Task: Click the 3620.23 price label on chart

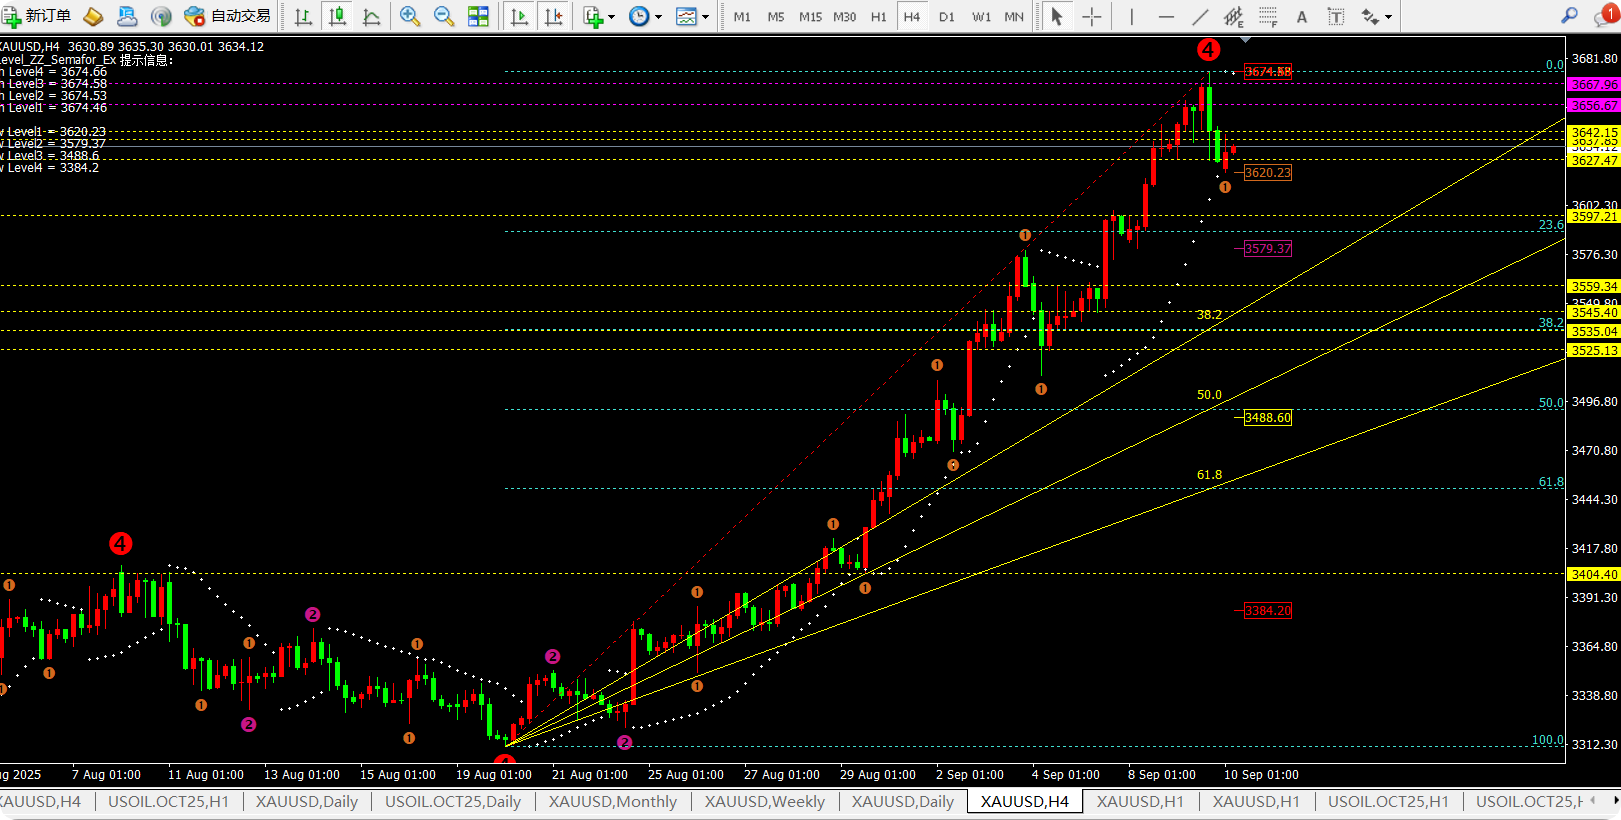Action: tap(1267, 172)
